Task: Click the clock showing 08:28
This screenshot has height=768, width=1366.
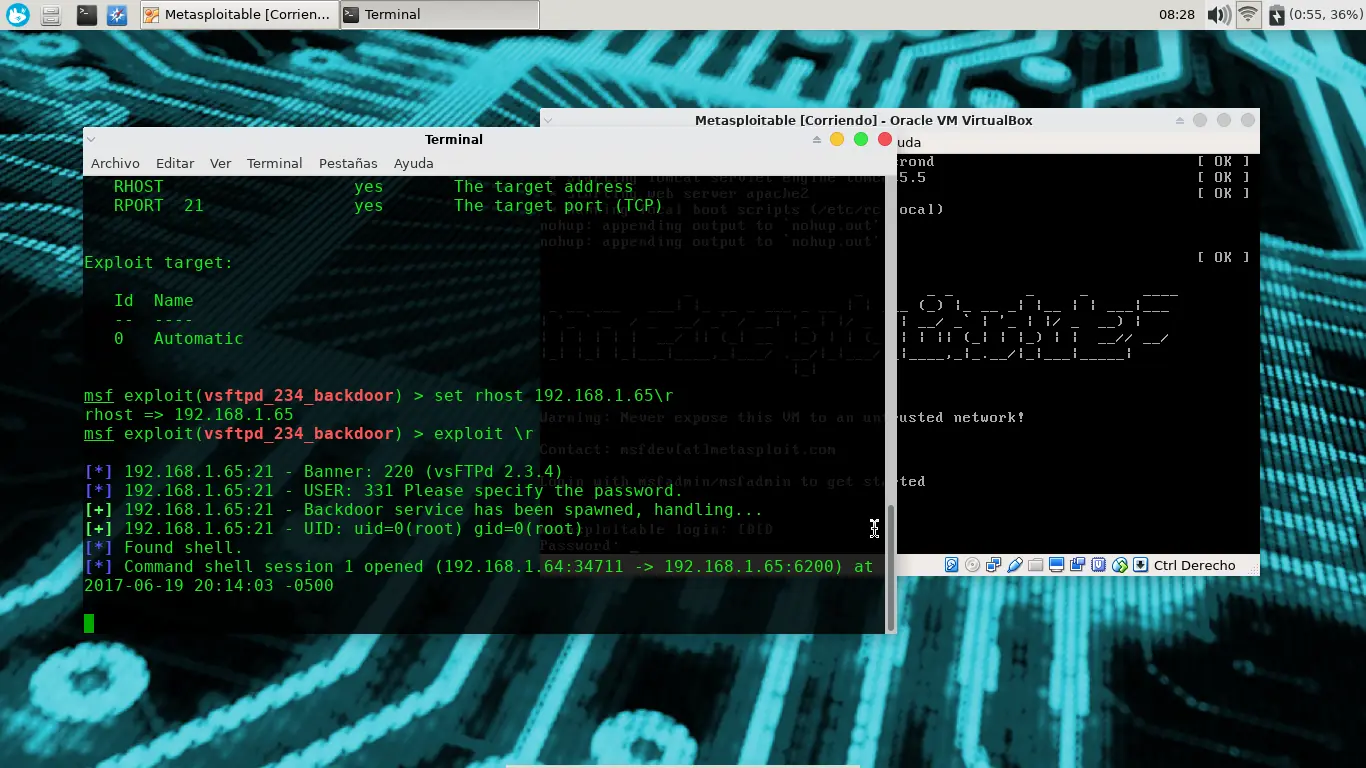Action: [1177, 15]
